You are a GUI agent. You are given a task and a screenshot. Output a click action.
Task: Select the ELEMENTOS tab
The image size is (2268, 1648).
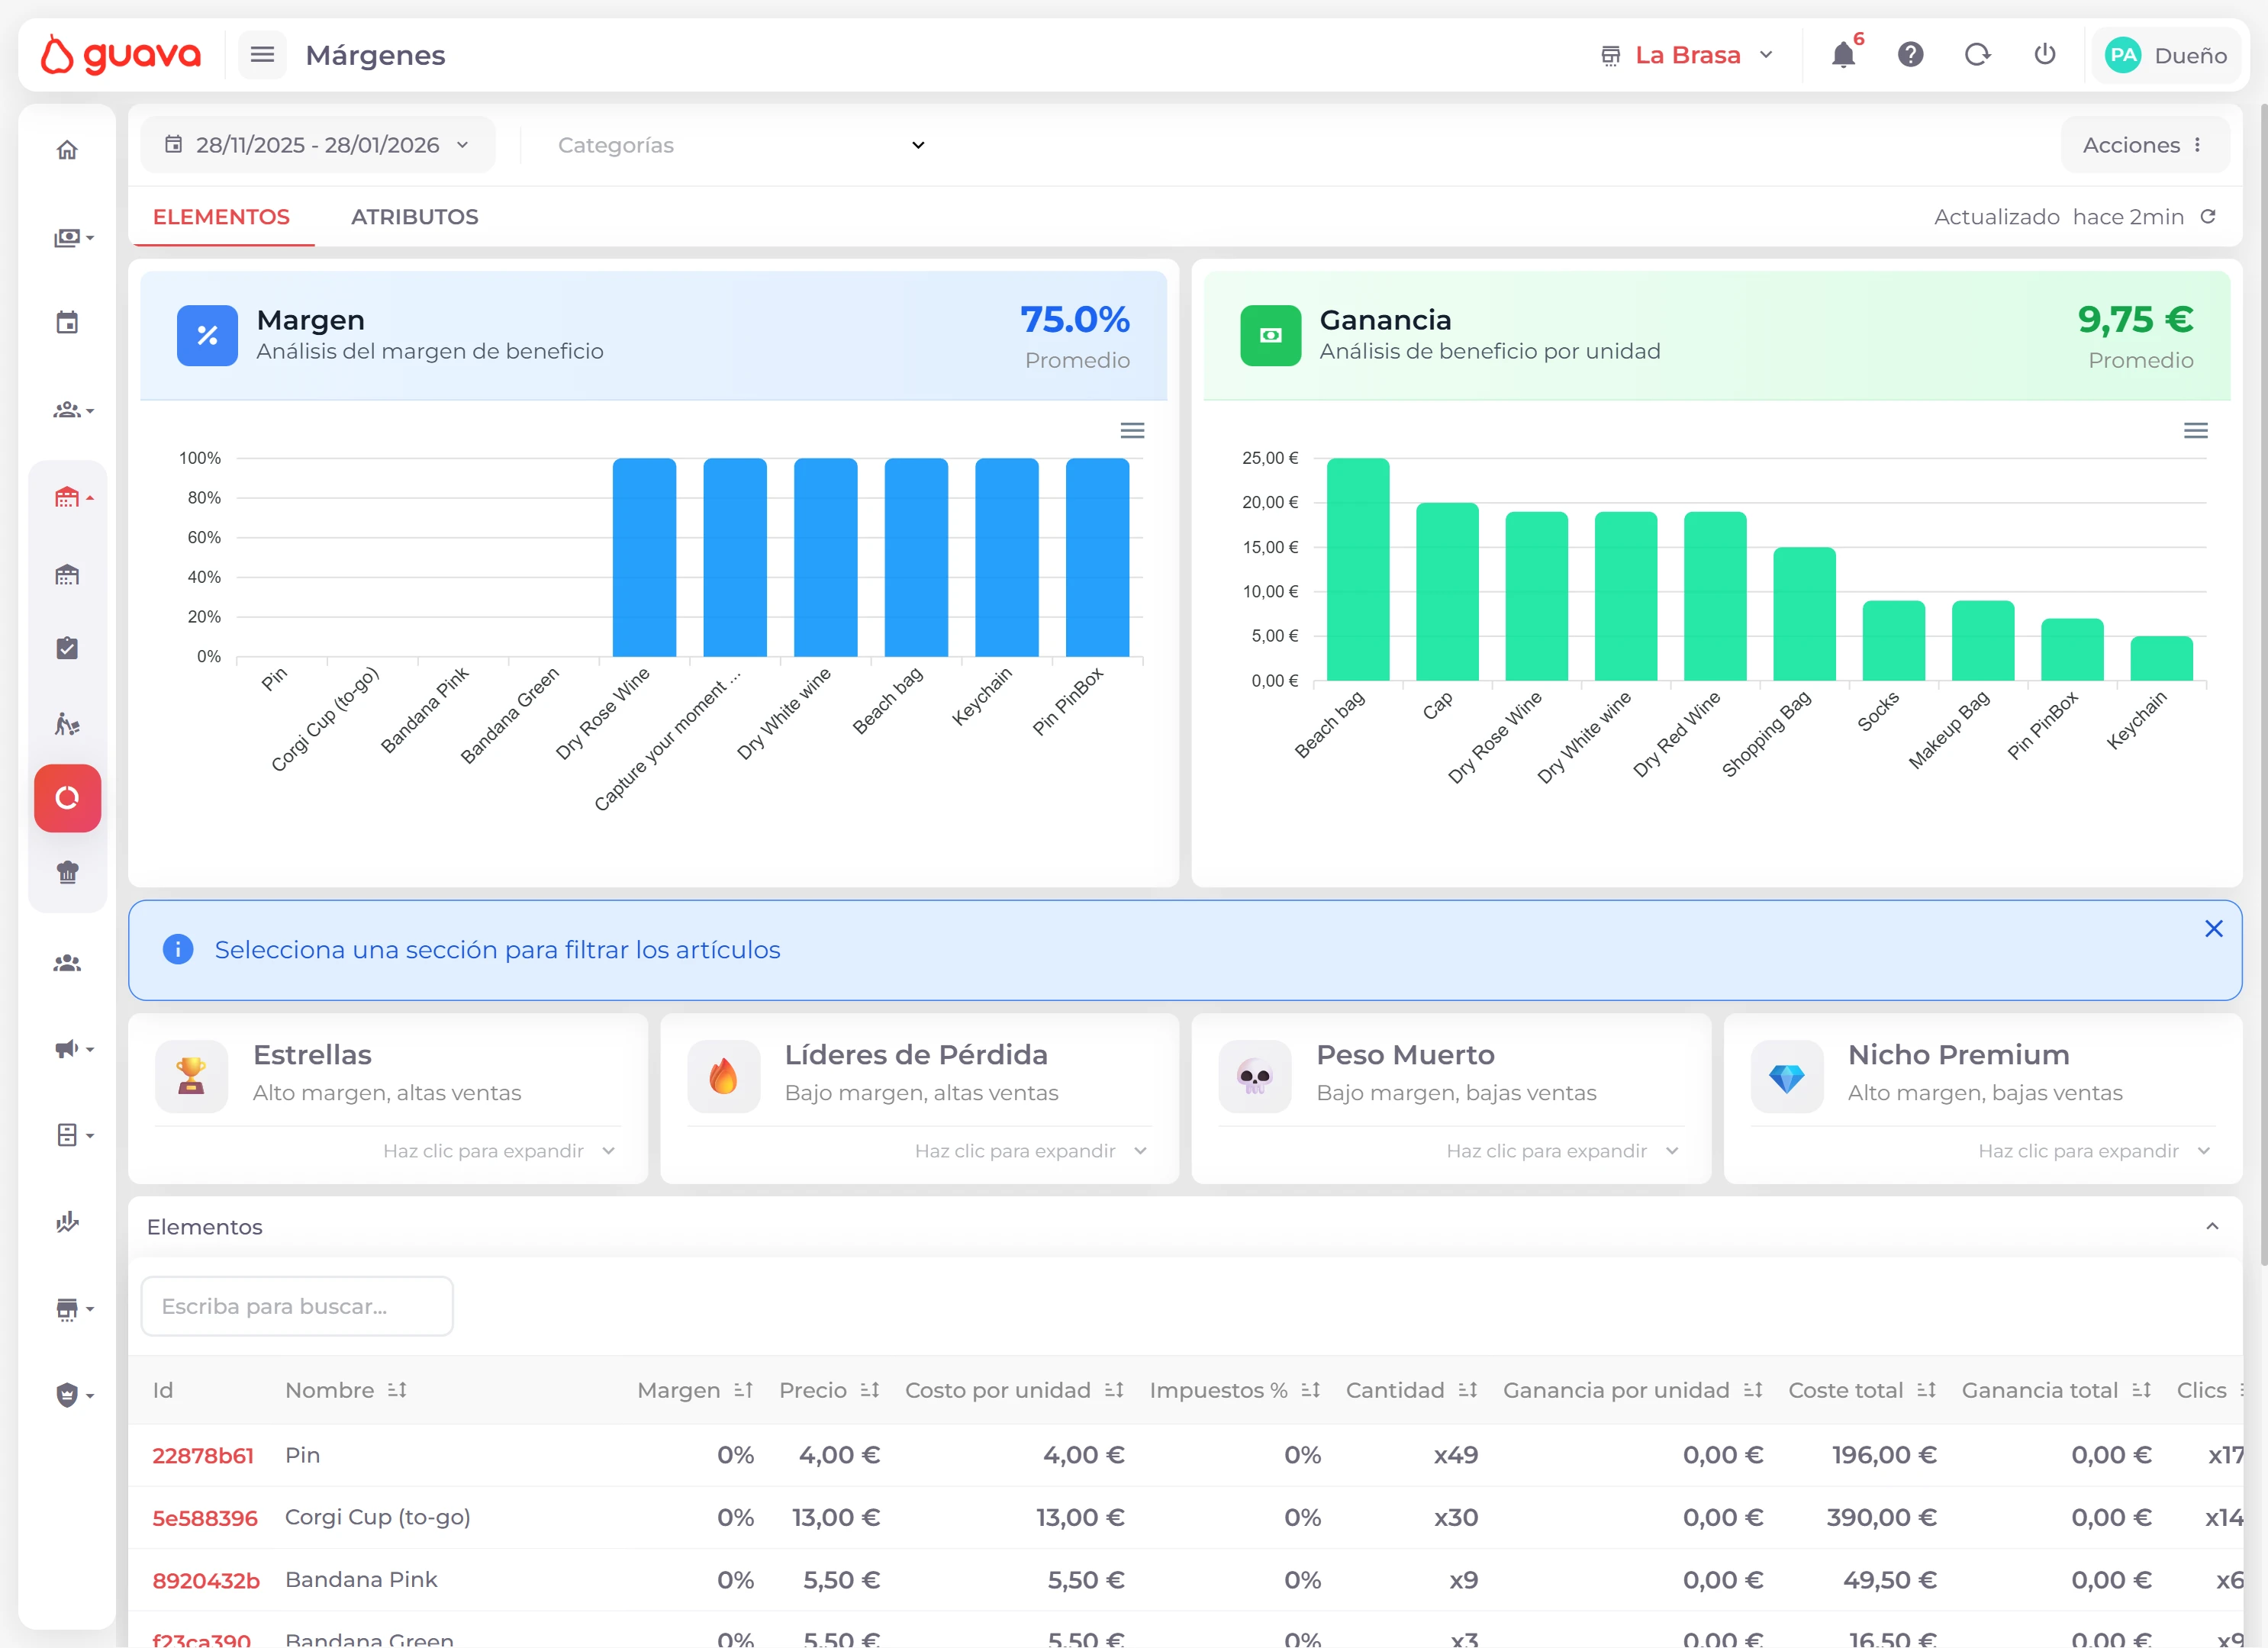point(221,217)
